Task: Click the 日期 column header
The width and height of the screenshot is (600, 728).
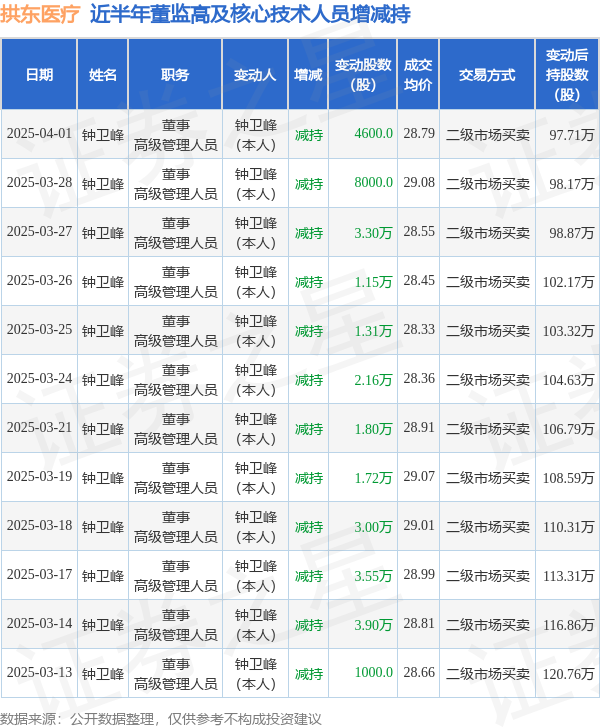Action: (x=39, y=74)
